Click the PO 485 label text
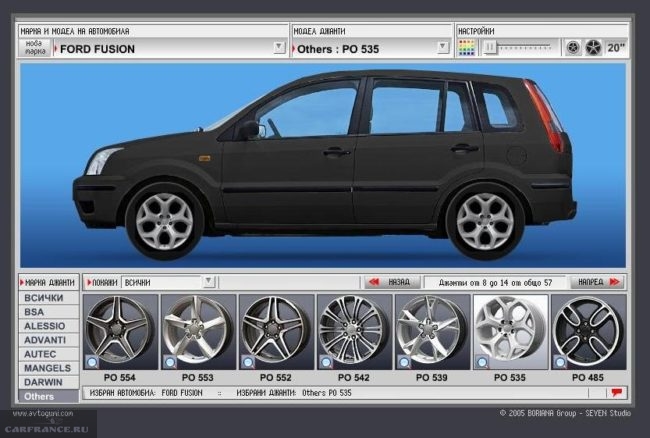 pyautogui.click(x=587, y=378)
